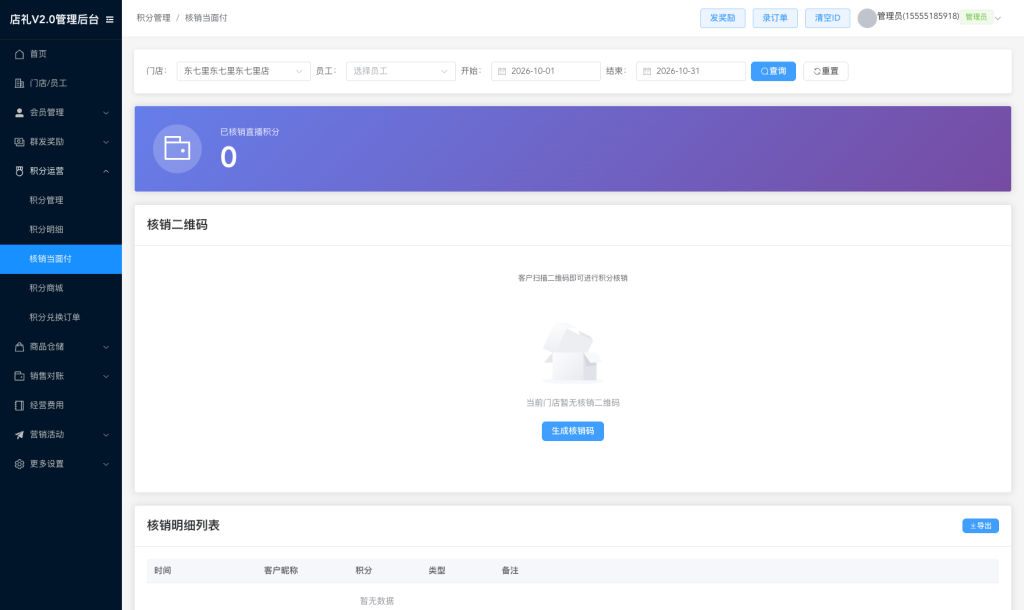Viewport: 1024px width, 610px height.
Task: Click the 开始 date input field
Action: click(x=546, y=71)
